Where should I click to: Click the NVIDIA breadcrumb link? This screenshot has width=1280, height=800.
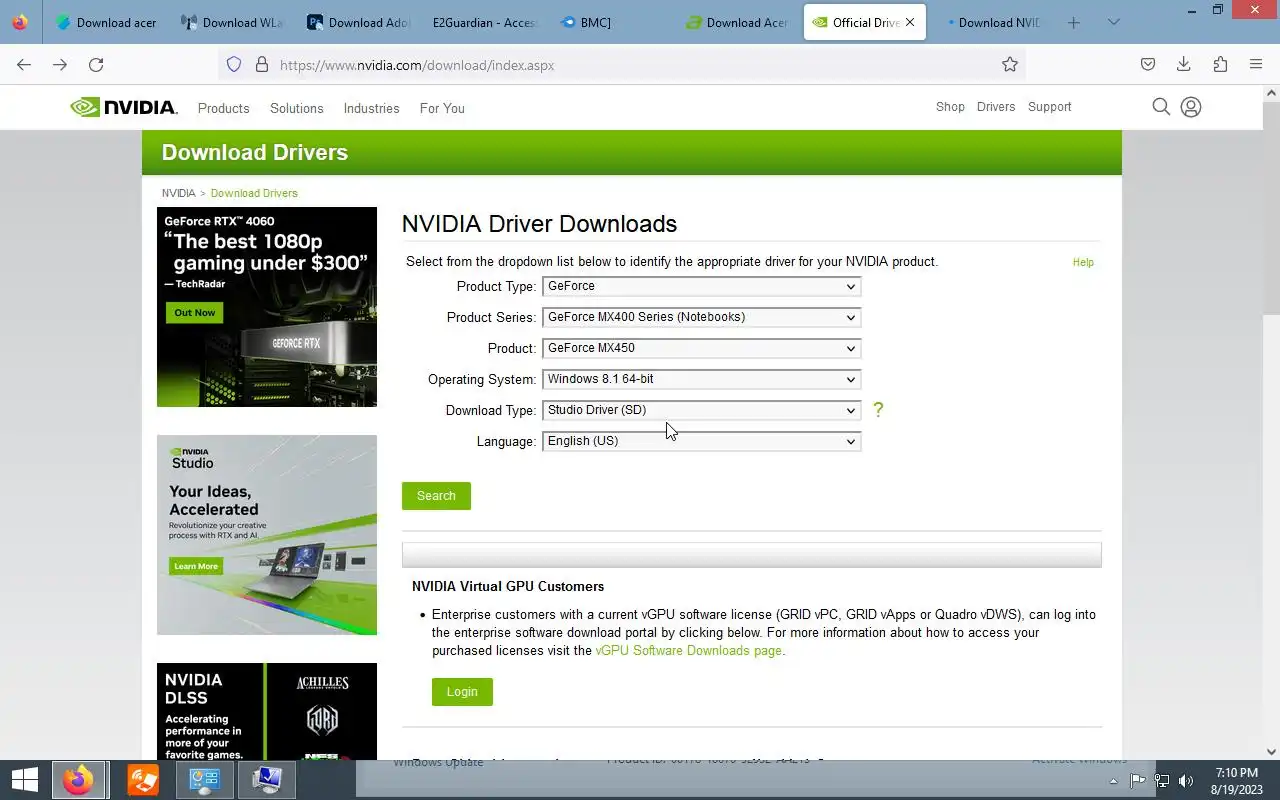pyautogui.click(x=179, y=193)
